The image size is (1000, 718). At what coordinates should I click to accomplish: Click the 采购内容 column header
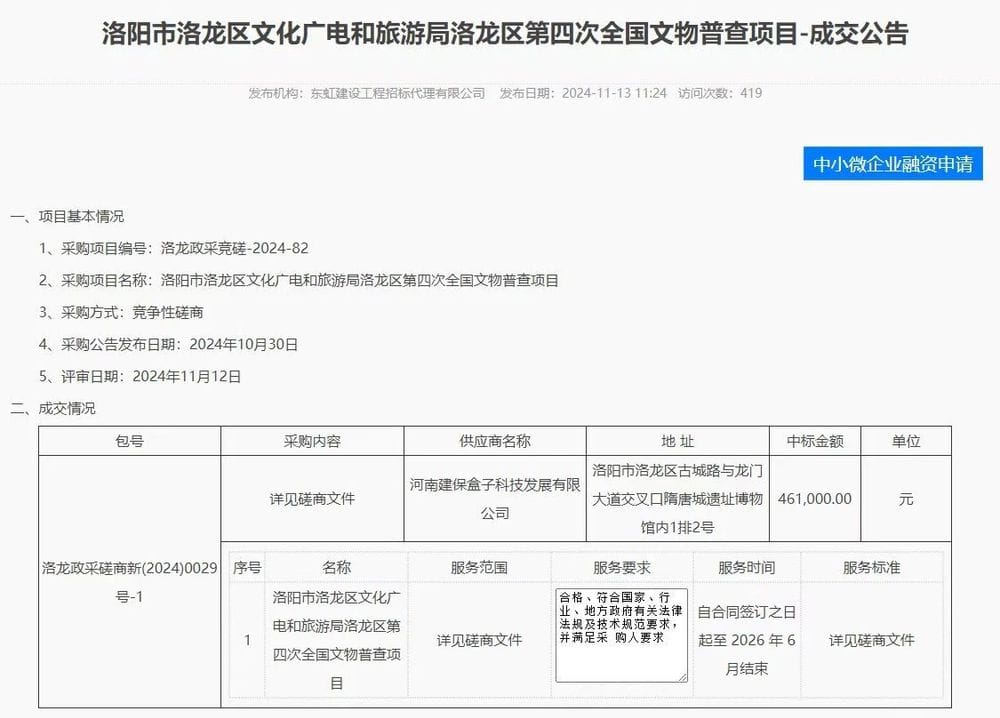pyautogui.click(x=312, y=441)
